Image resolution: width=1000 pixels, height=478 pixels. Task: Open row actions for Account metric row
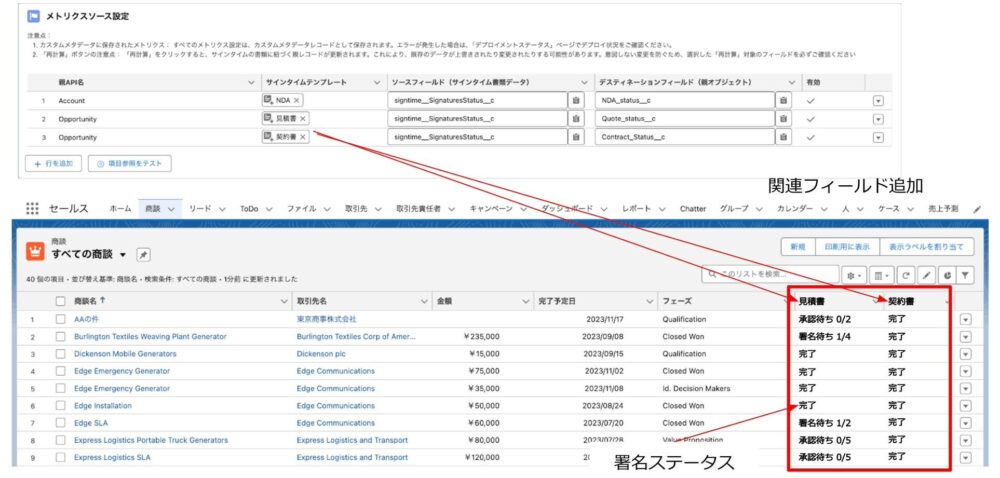point(878,100)
